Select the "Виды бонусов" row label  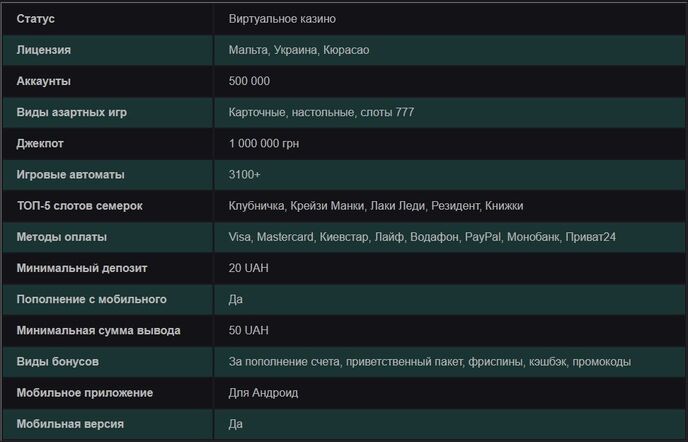point(58,361)
